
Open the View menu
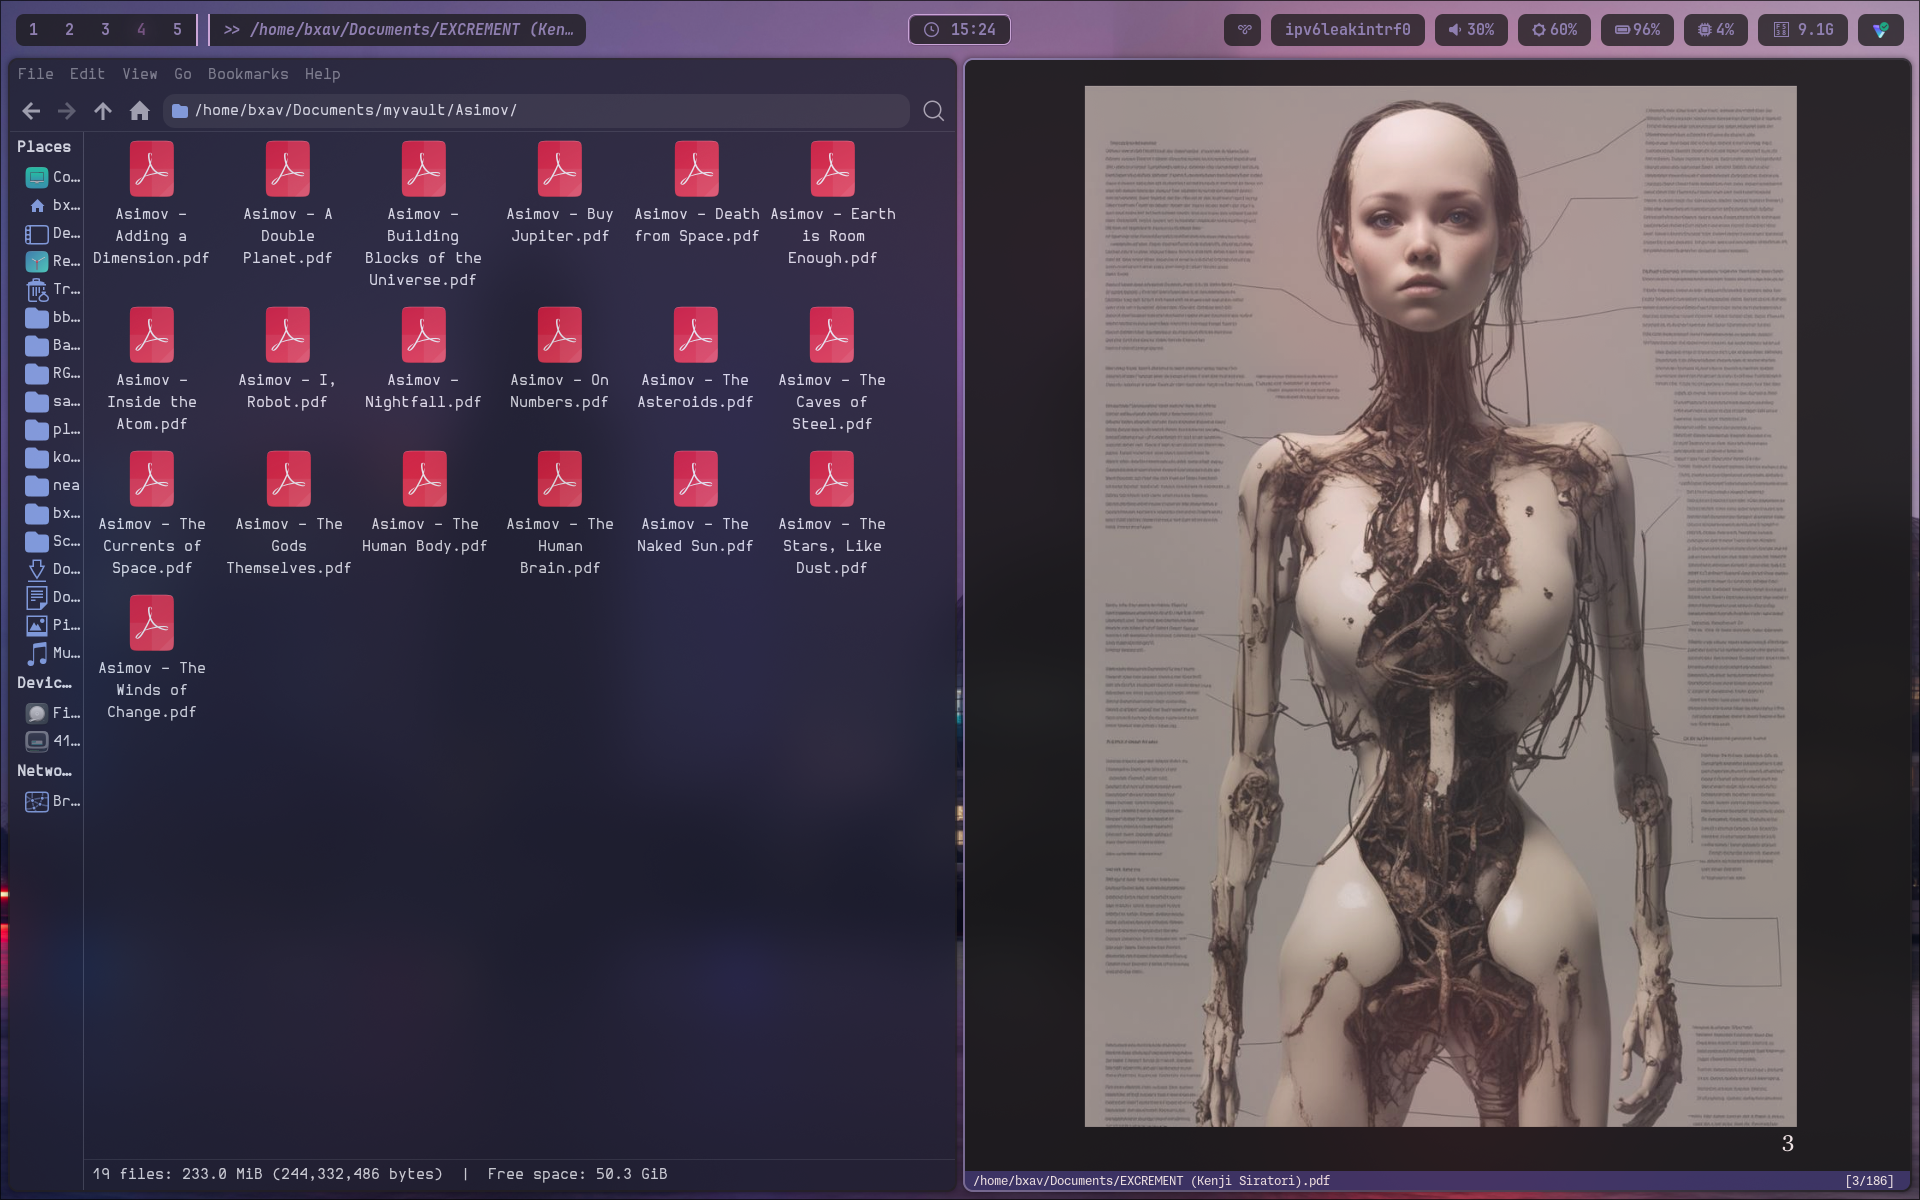pos(140,74)
